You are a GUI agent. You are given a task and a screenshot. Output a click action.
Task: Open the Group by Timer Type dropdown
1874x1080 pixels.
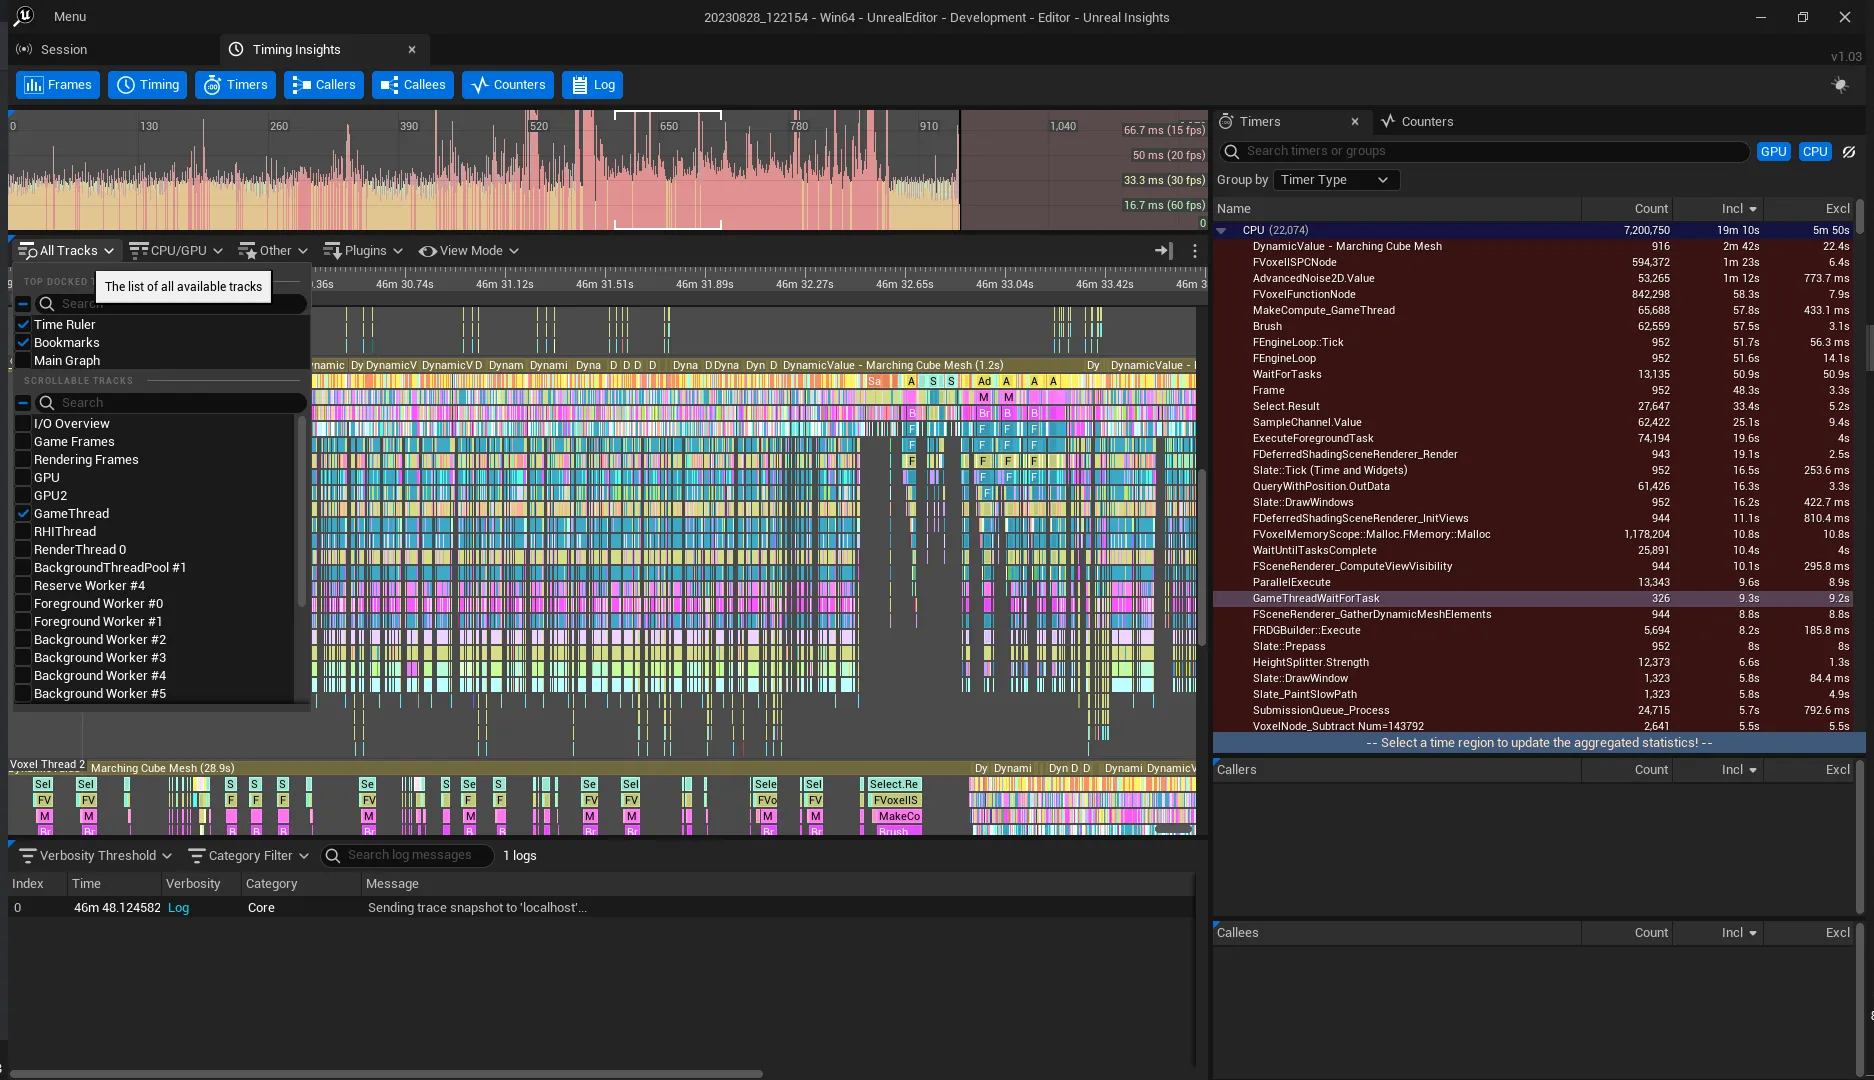click(x=1335, y=180)
